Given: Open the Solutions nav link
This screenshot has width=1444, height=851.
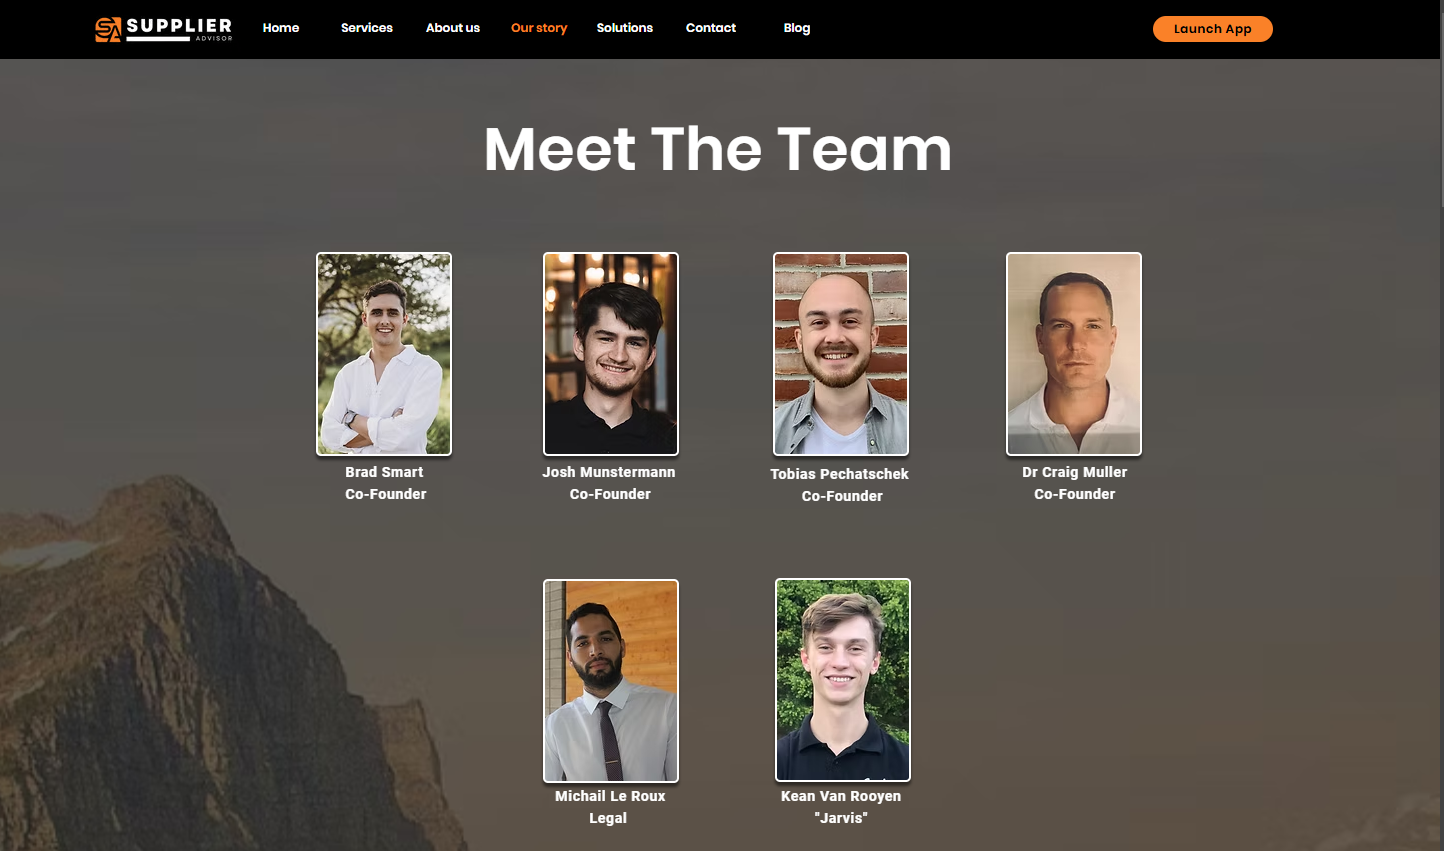Looking at the screenshot, I should 625,28.
